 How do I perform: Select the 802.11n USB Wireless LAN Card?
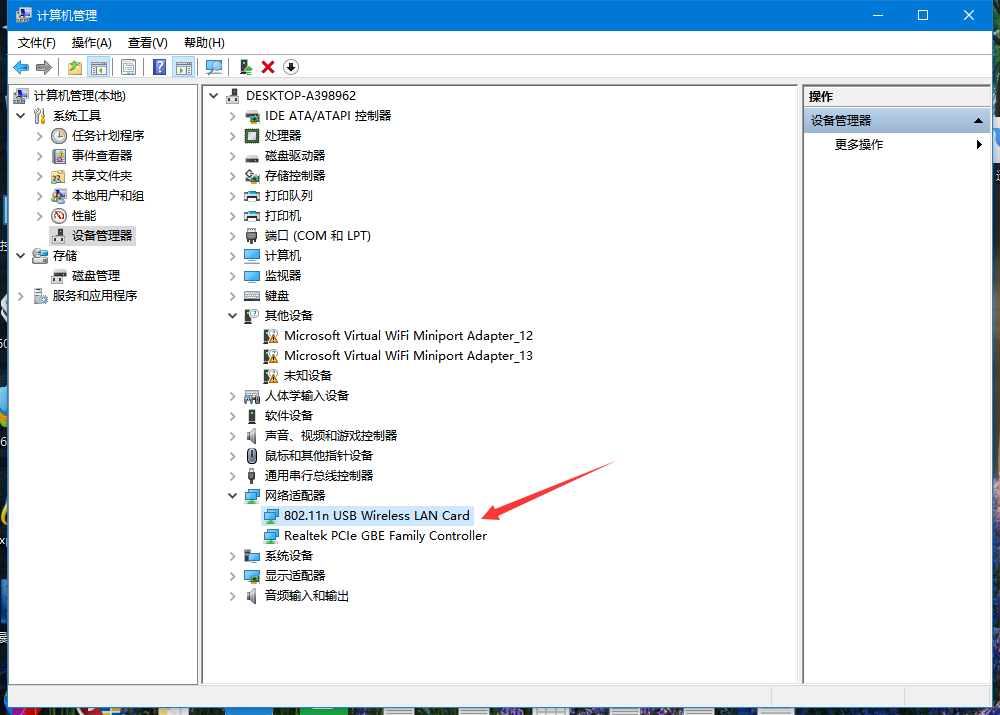[x=376, y=515]
